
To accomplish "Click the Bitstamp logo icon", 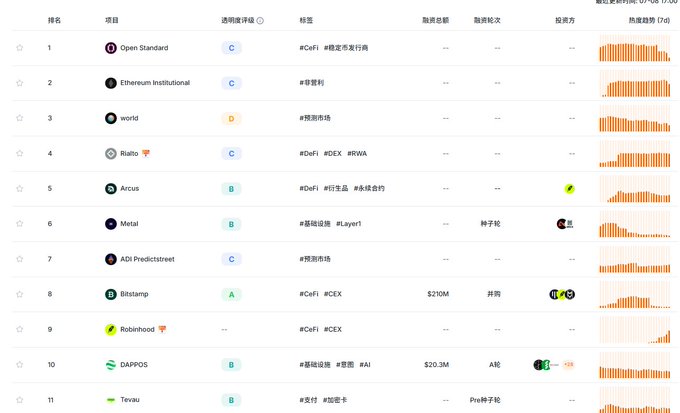I will click(x=111, y=294).
